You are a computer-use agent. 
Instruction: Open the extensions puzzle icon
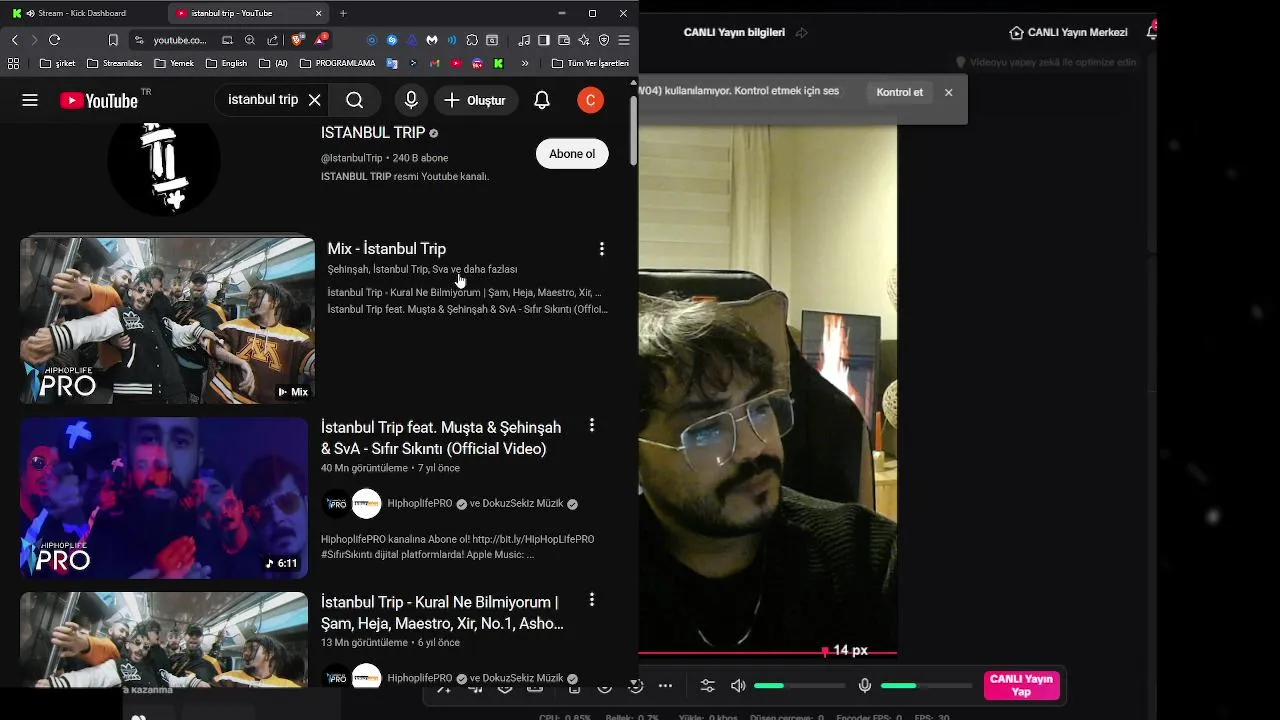pyautogui.click(x=472, y=40)
